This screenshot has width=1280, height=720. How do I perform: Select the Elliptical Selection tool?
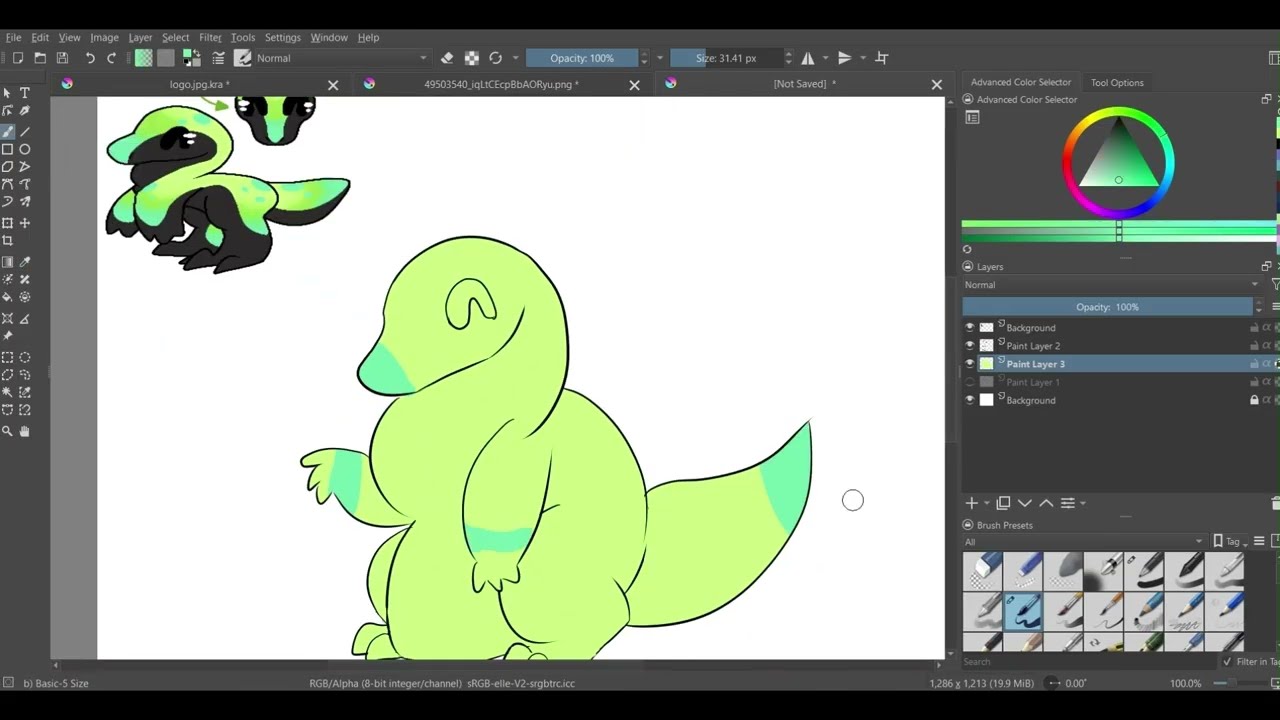(25, 357)
